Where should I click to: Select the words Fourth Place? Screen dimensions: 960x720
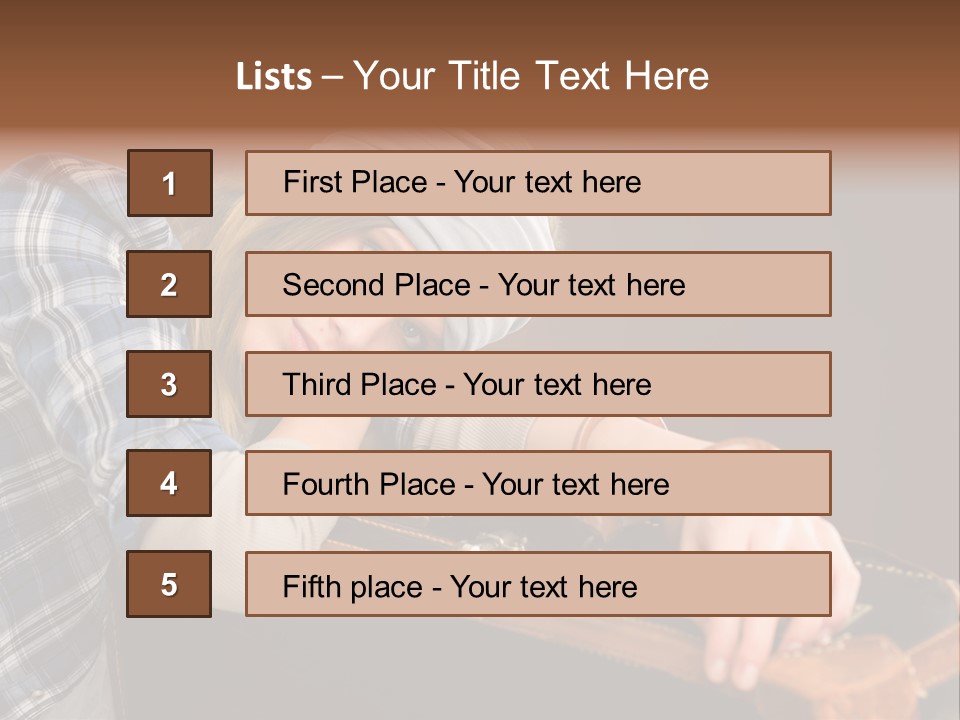(369, 484)
